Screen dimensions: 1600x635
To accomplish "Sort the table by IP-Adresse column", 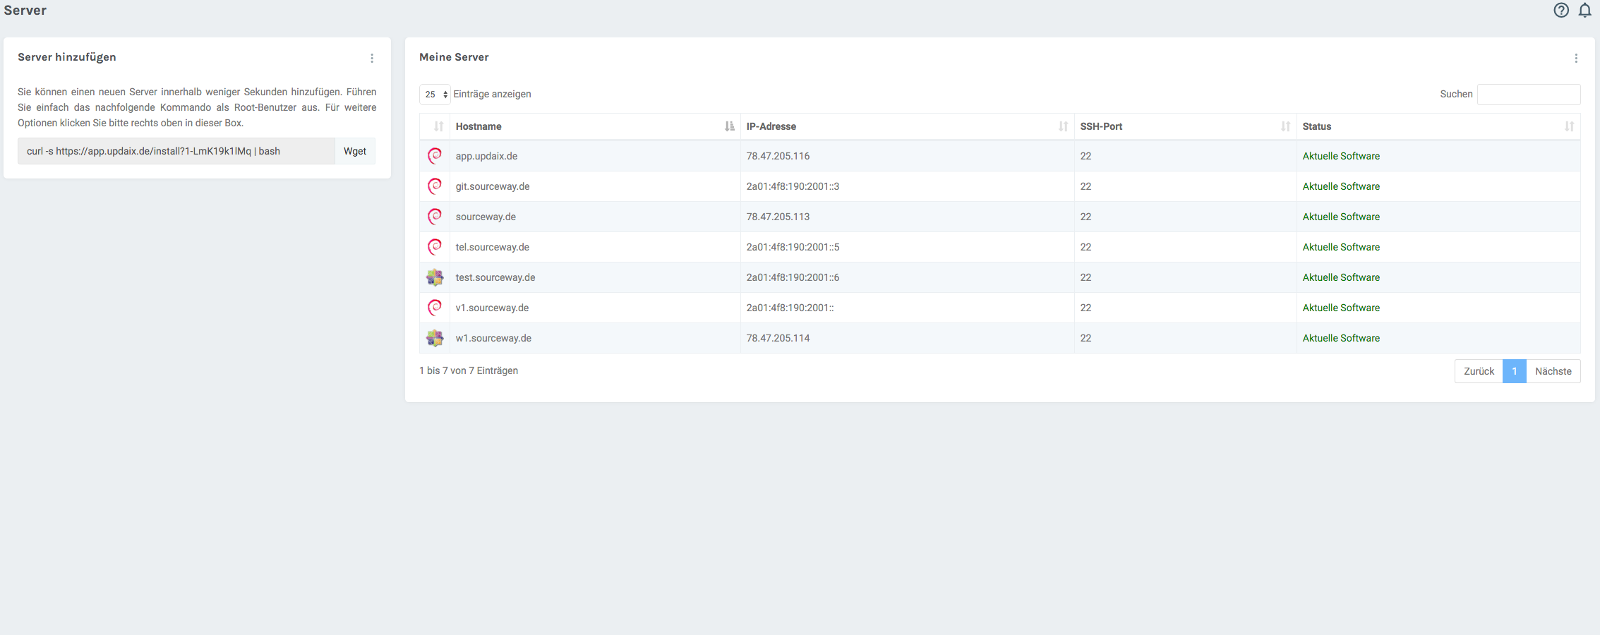I will tap(906, 127).
